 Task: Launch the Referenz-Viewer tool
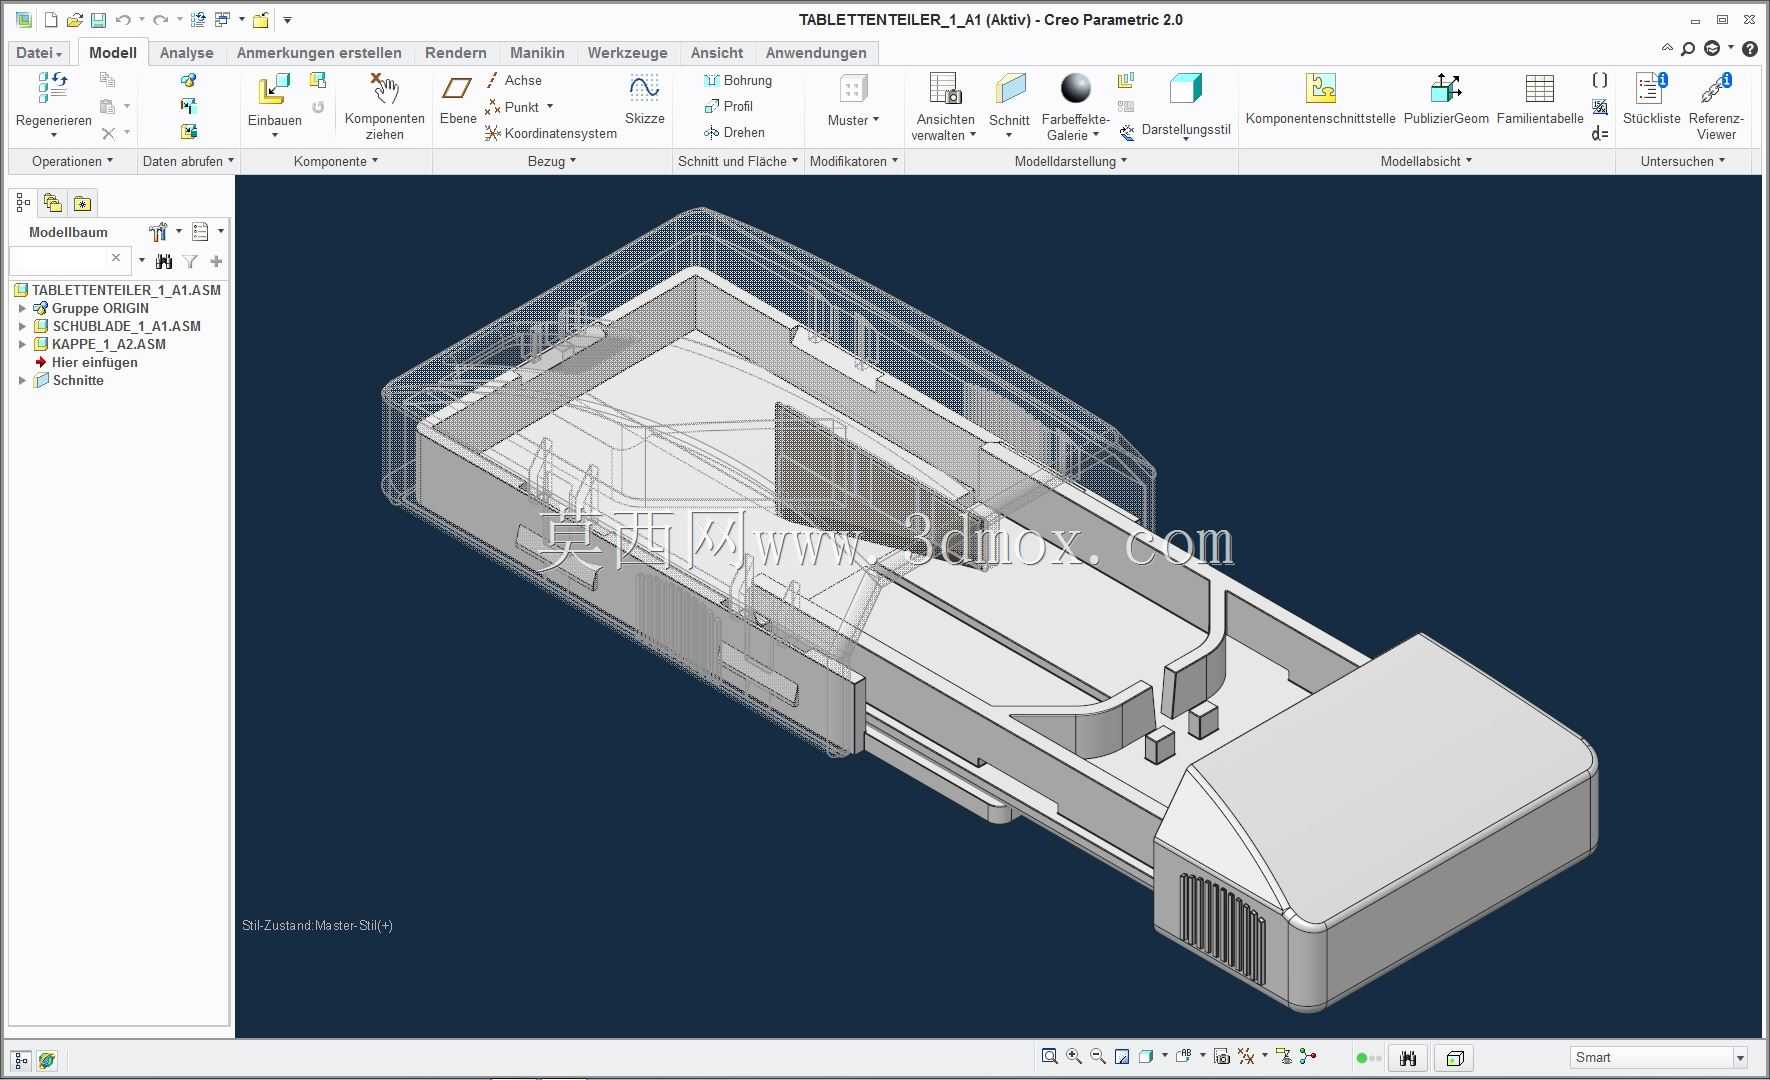[1716, 89]
